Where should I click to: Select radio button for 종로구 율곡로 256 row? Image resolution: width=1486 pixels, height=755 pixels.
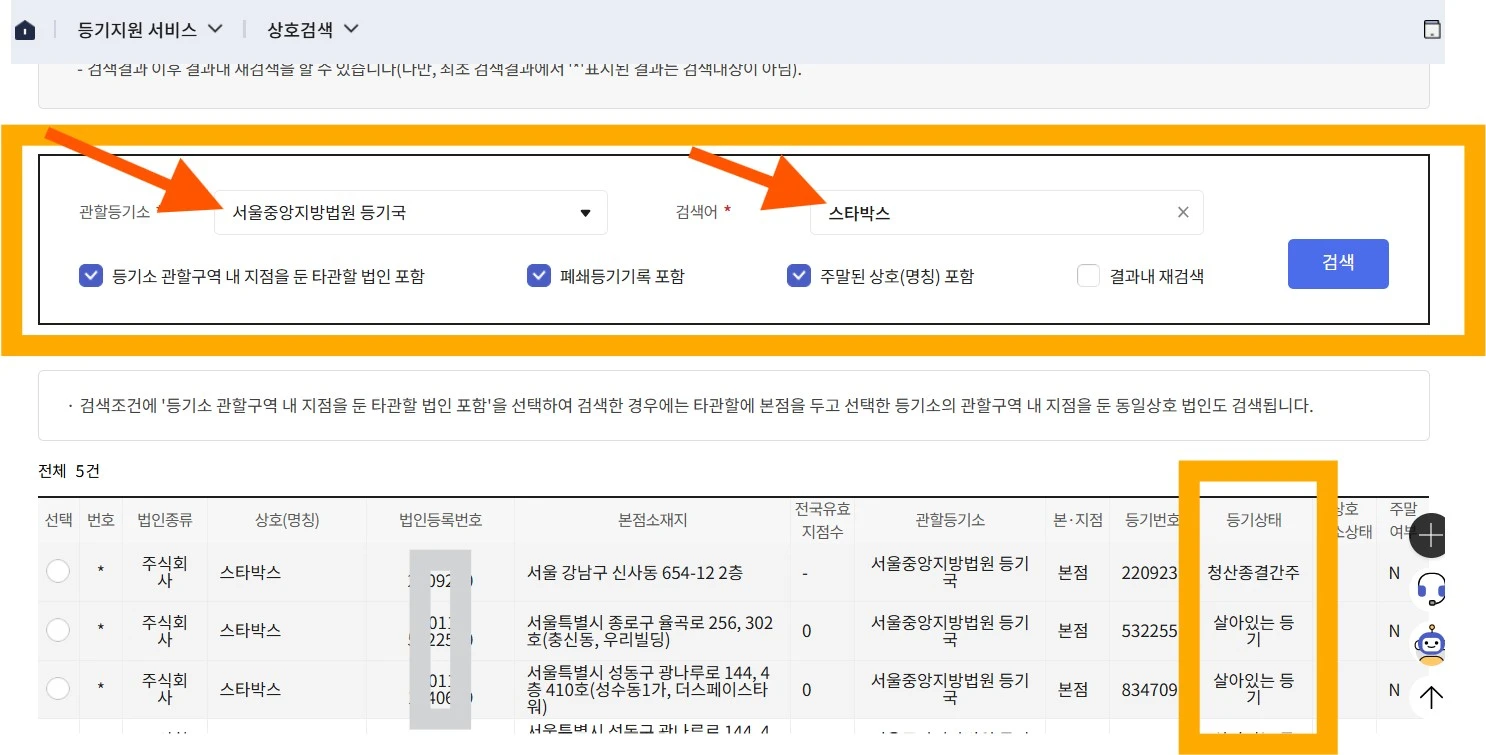[58, 630]
